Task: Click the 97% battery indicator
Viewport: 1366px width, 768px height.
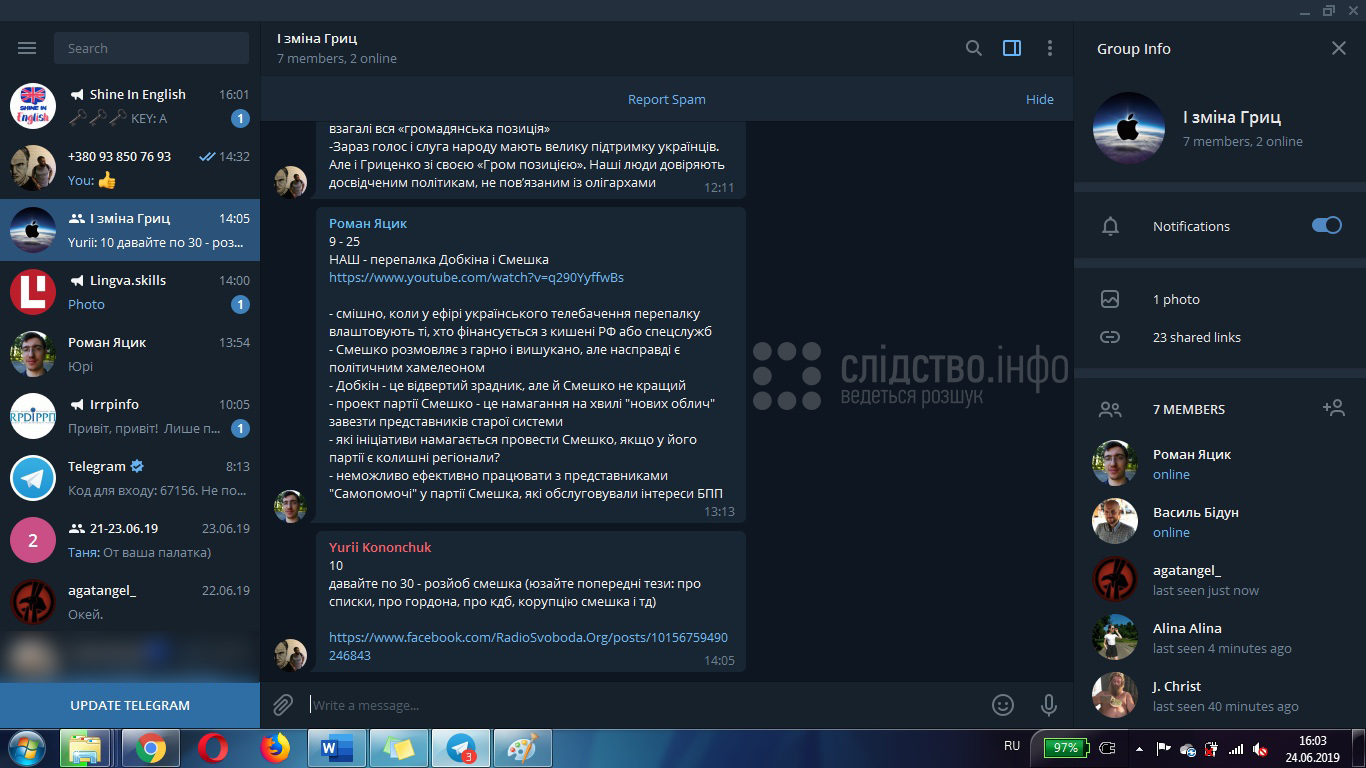Action: pyautogui.click(x=1064, y=747)
